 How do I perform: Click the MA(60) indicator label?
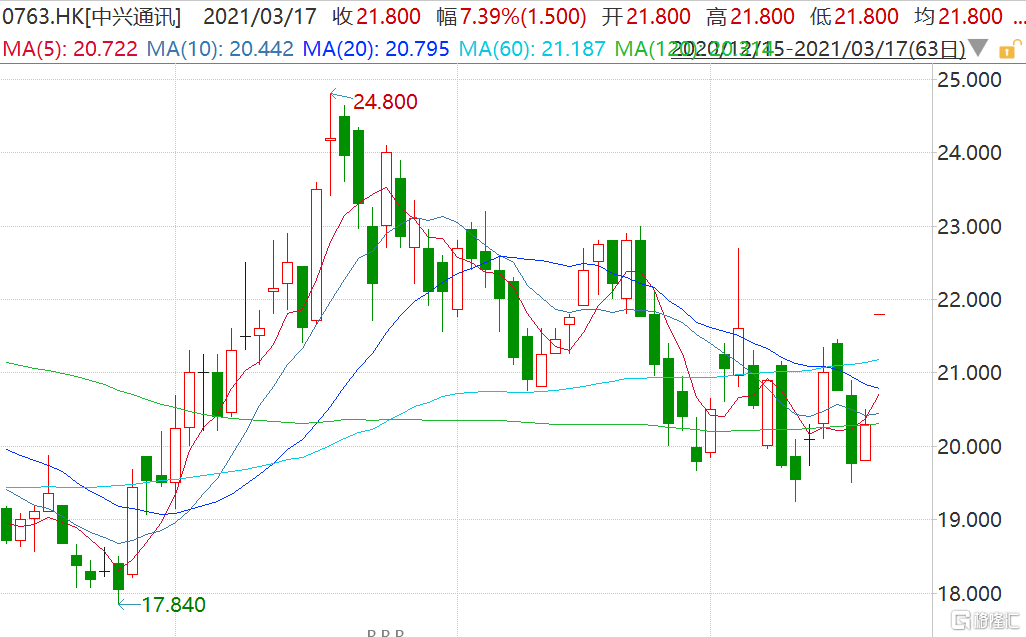(534, 48)
